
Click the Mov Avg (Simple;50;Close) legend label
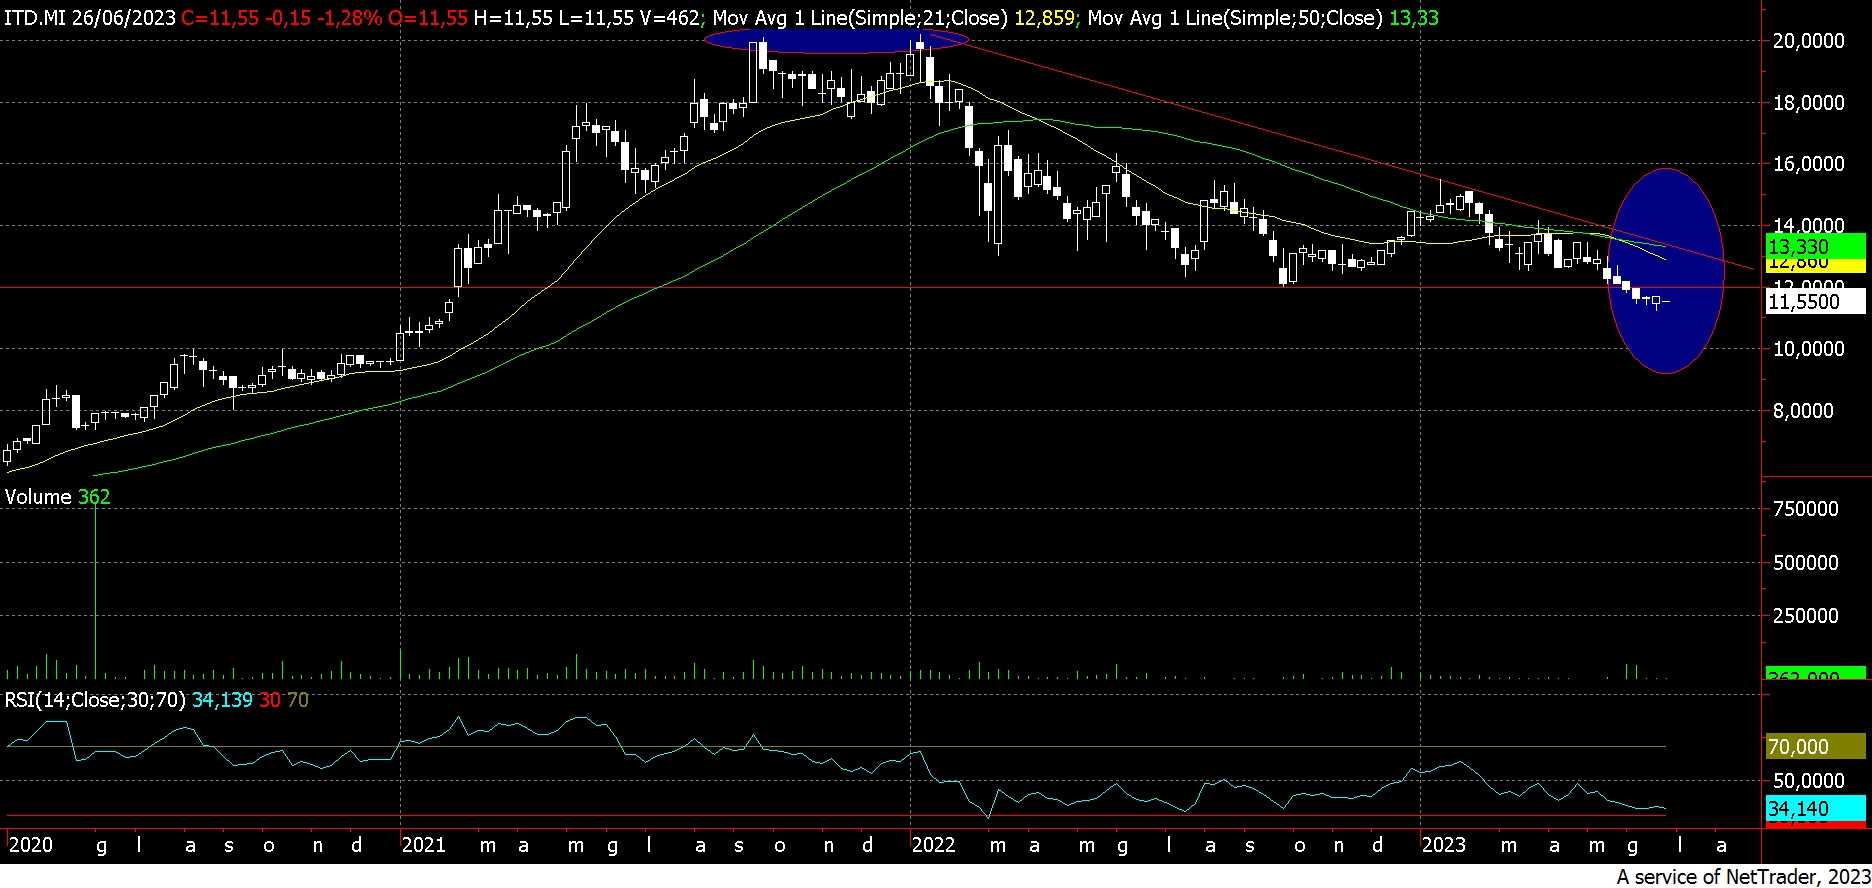(x=1235, y=18)
